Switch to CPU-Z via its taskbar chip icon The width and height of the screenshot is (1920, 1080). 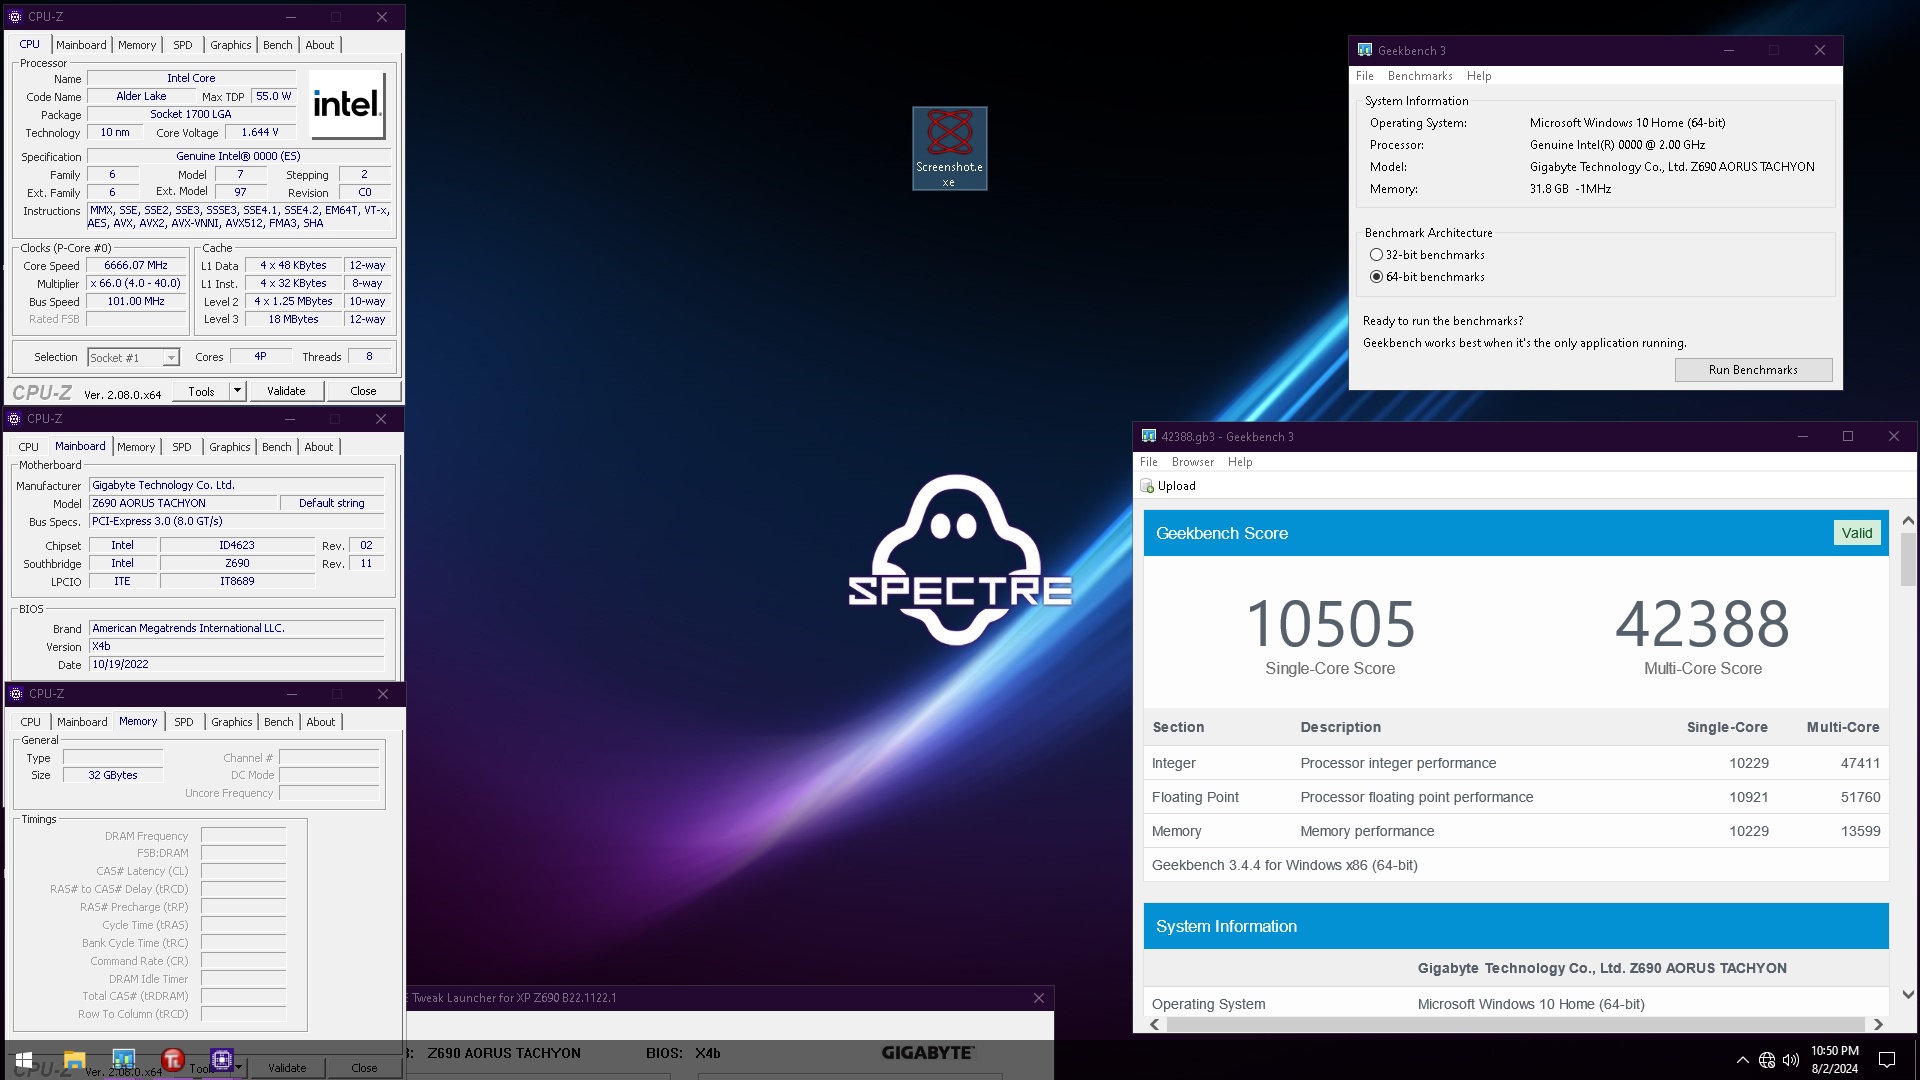(x=222, y=1060)
